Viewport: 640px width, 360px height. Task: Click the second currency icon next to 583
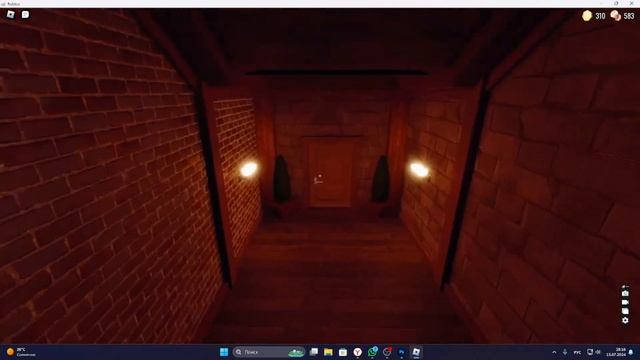(616, 16)
